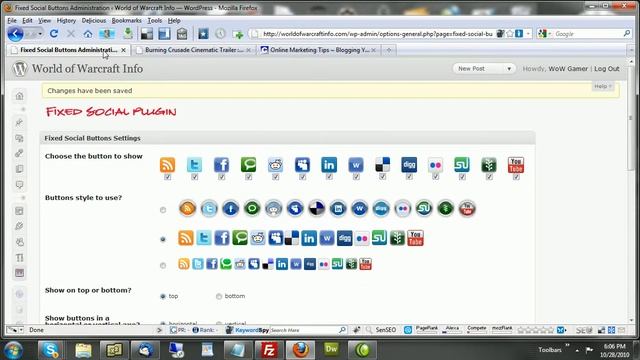Click the browser address bar URL

[378, 34]
